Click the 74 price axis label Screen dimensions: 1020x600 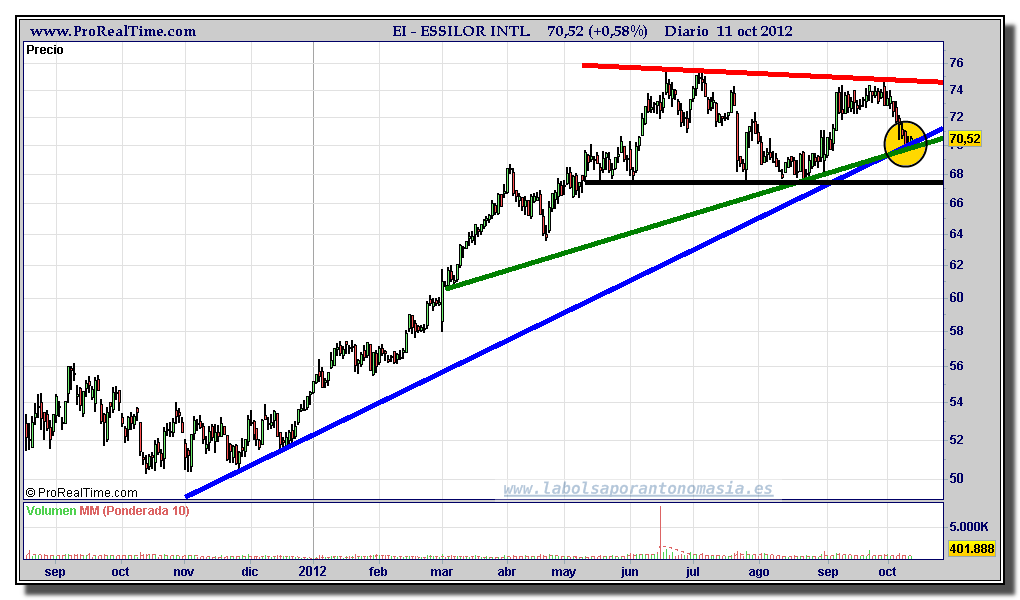(956, 90)
